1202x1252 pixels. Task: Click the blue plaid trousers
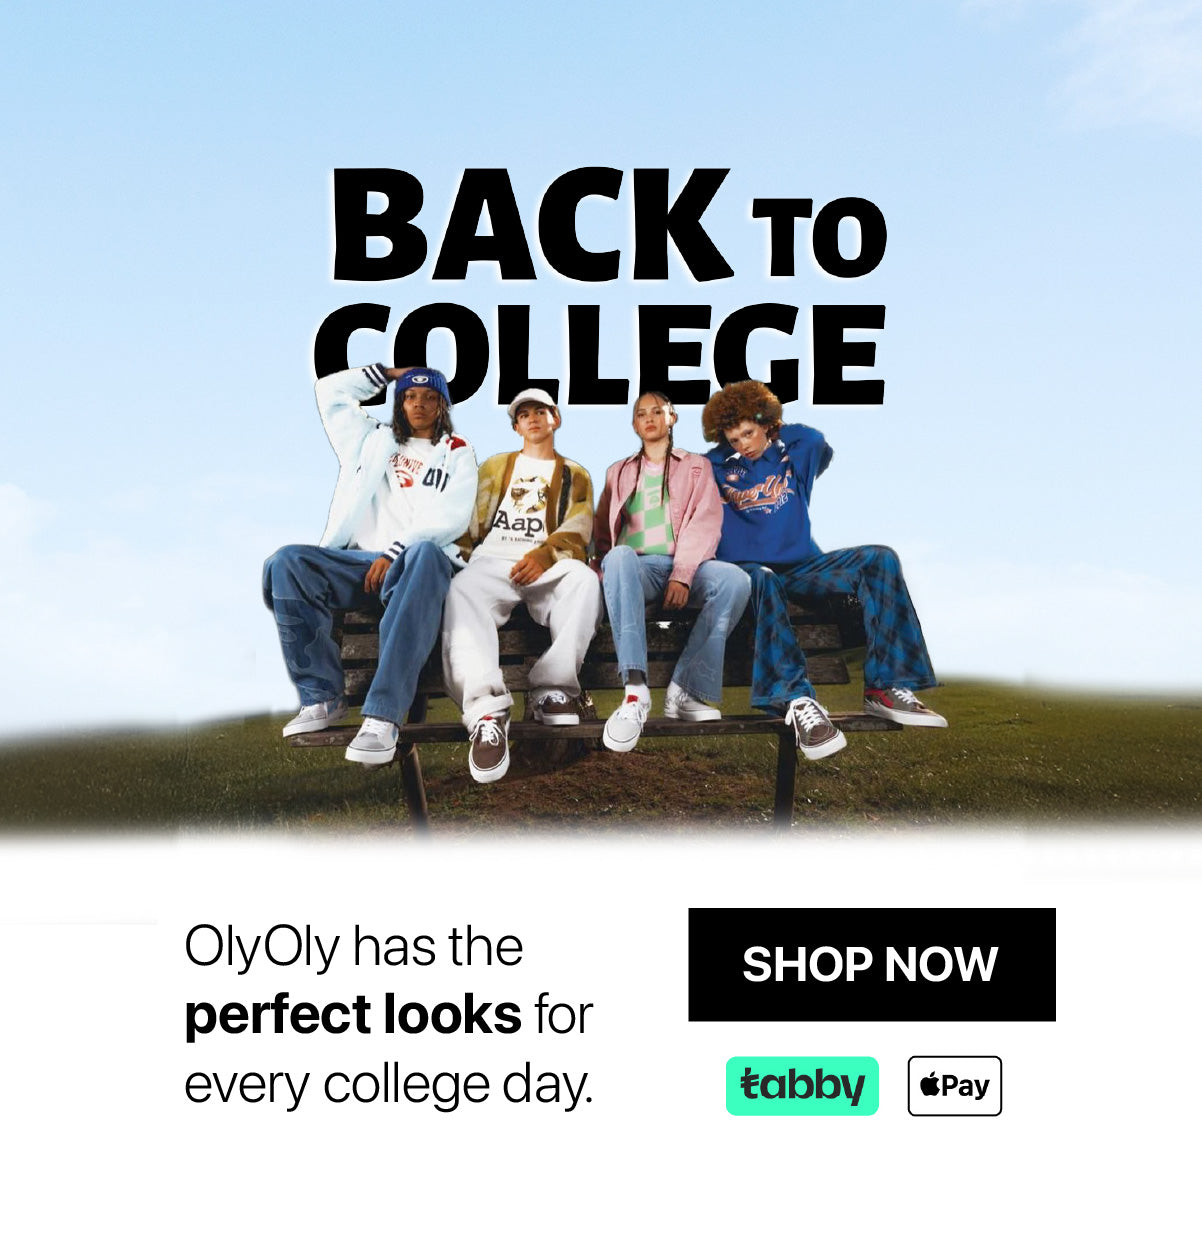tap(845, 625)
